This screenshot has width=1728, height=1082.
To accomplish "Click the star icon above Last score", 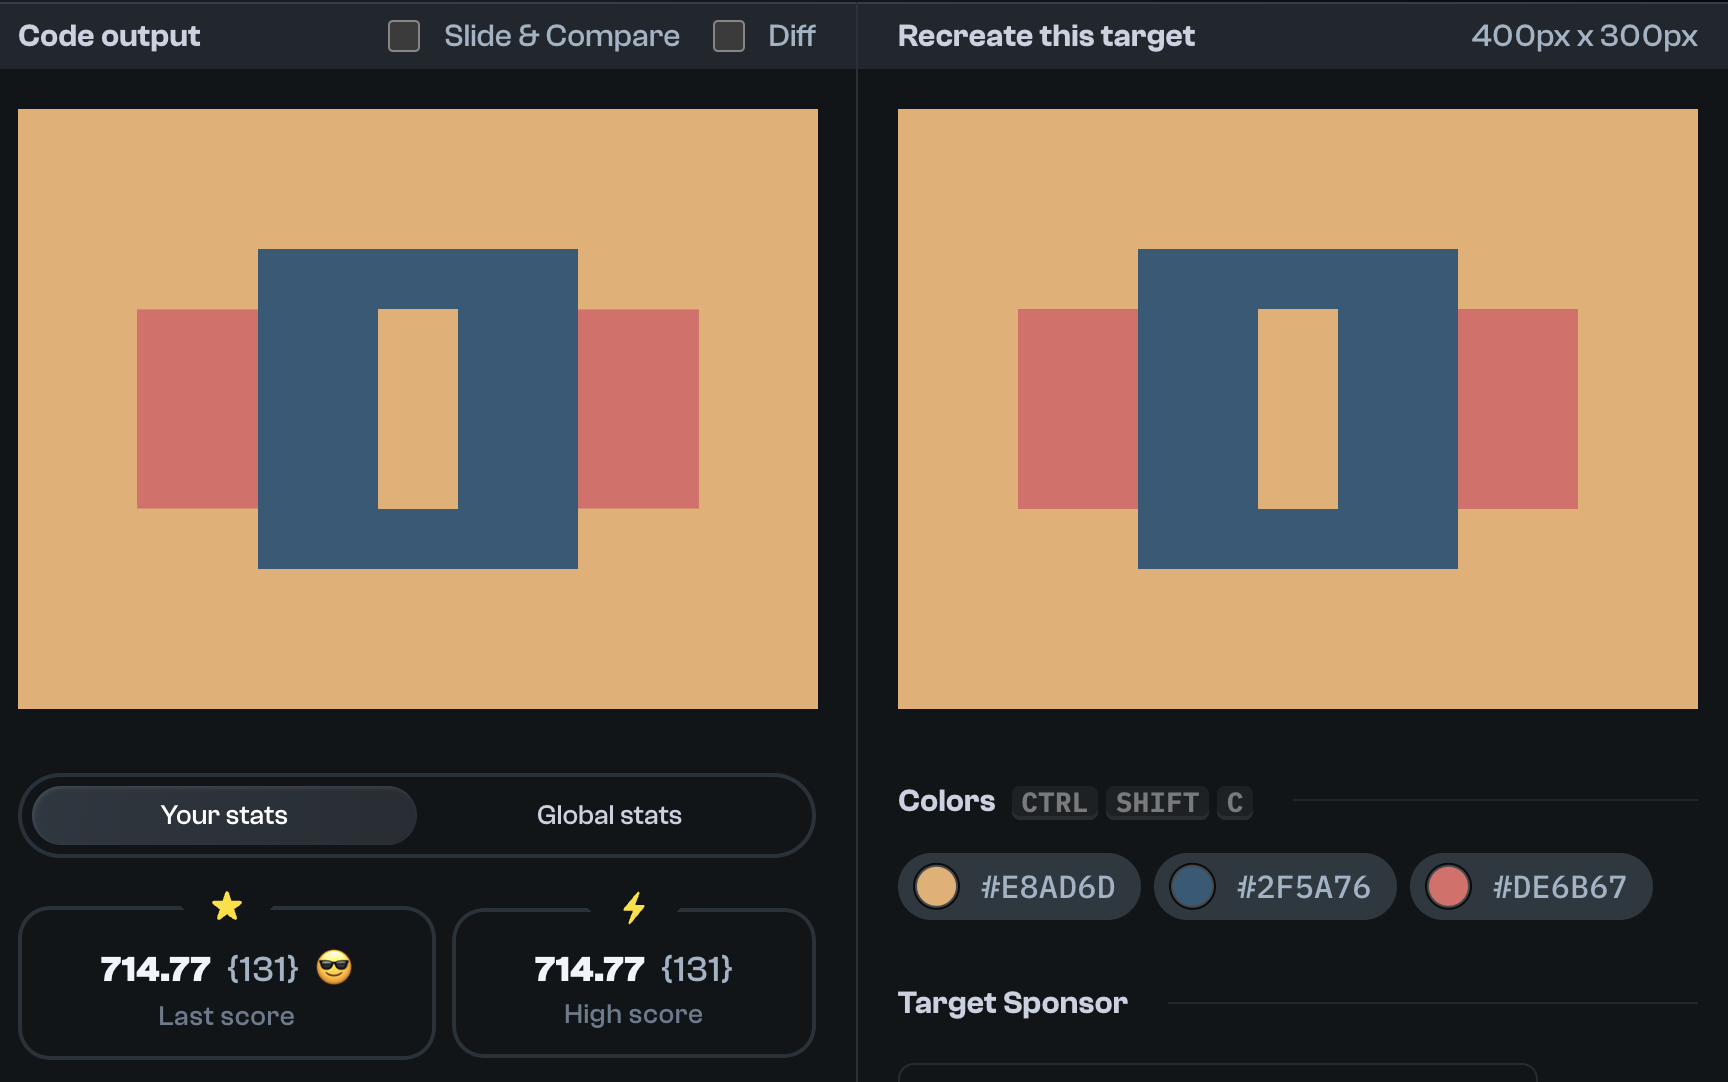I will (227, 906).
